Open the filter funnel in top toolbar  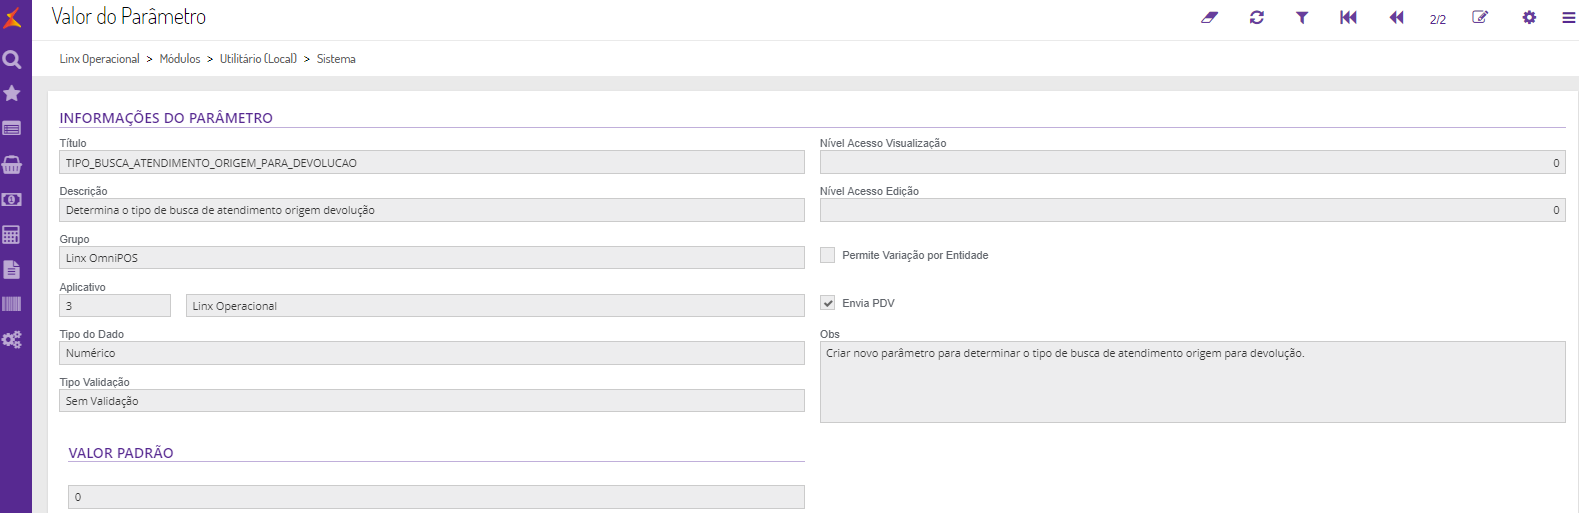point(1302,18)
